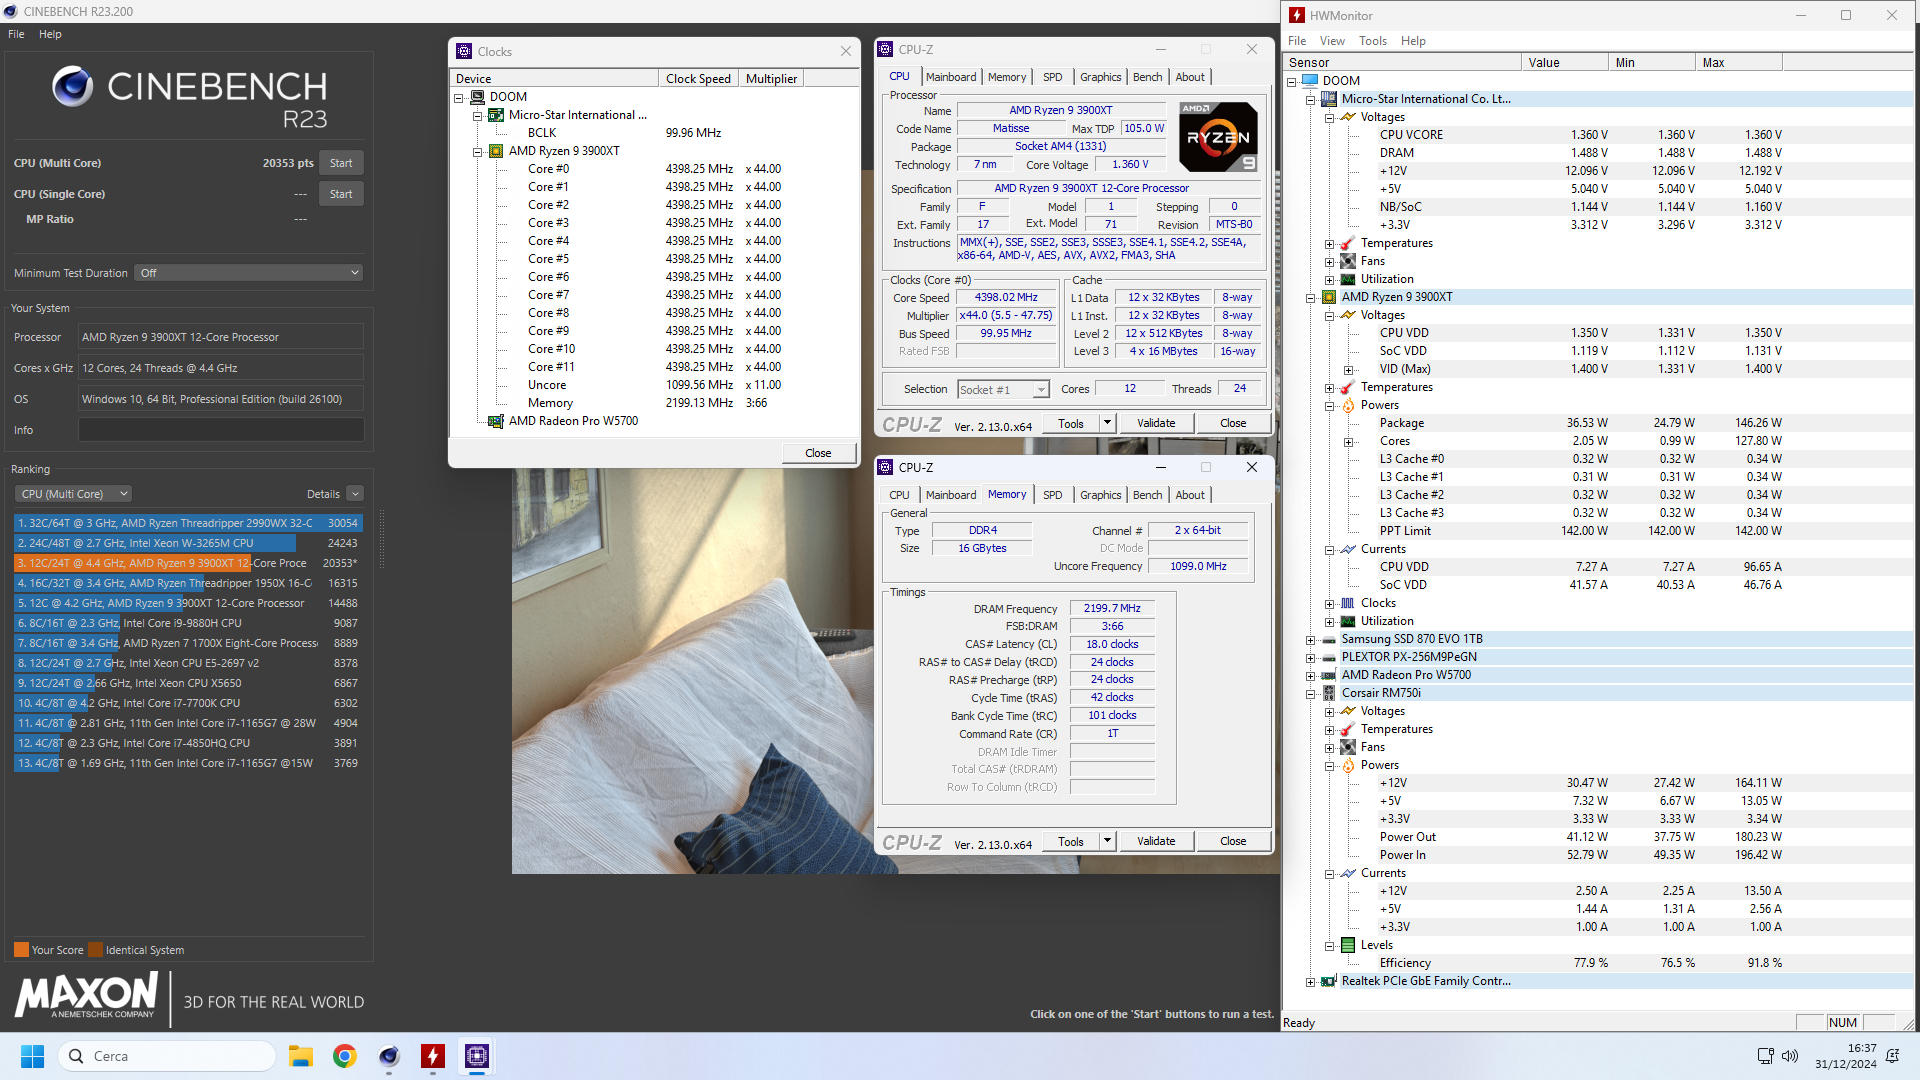Image resolution: width=1920 pixels, height=1080 pixels.
Task: Click the Samsung SSD 870 EVO drive icon
Action: [x=1329, y=639]
